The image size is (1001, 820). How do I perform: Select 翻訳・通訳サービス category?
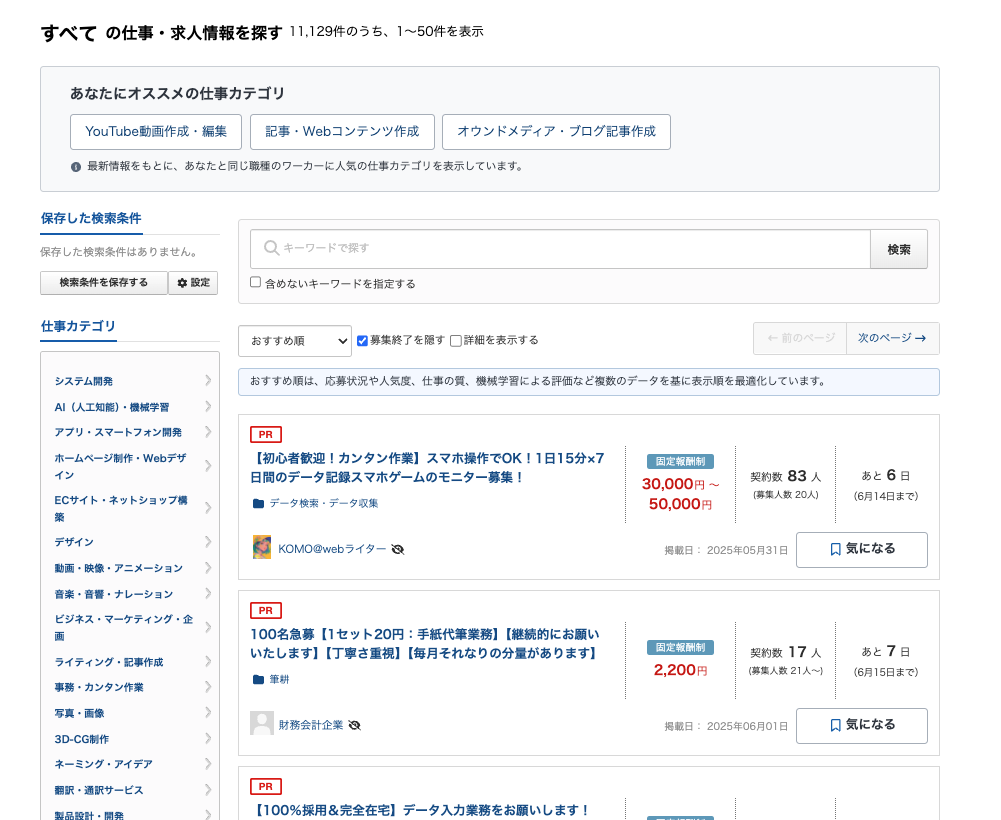click(99, 791)
